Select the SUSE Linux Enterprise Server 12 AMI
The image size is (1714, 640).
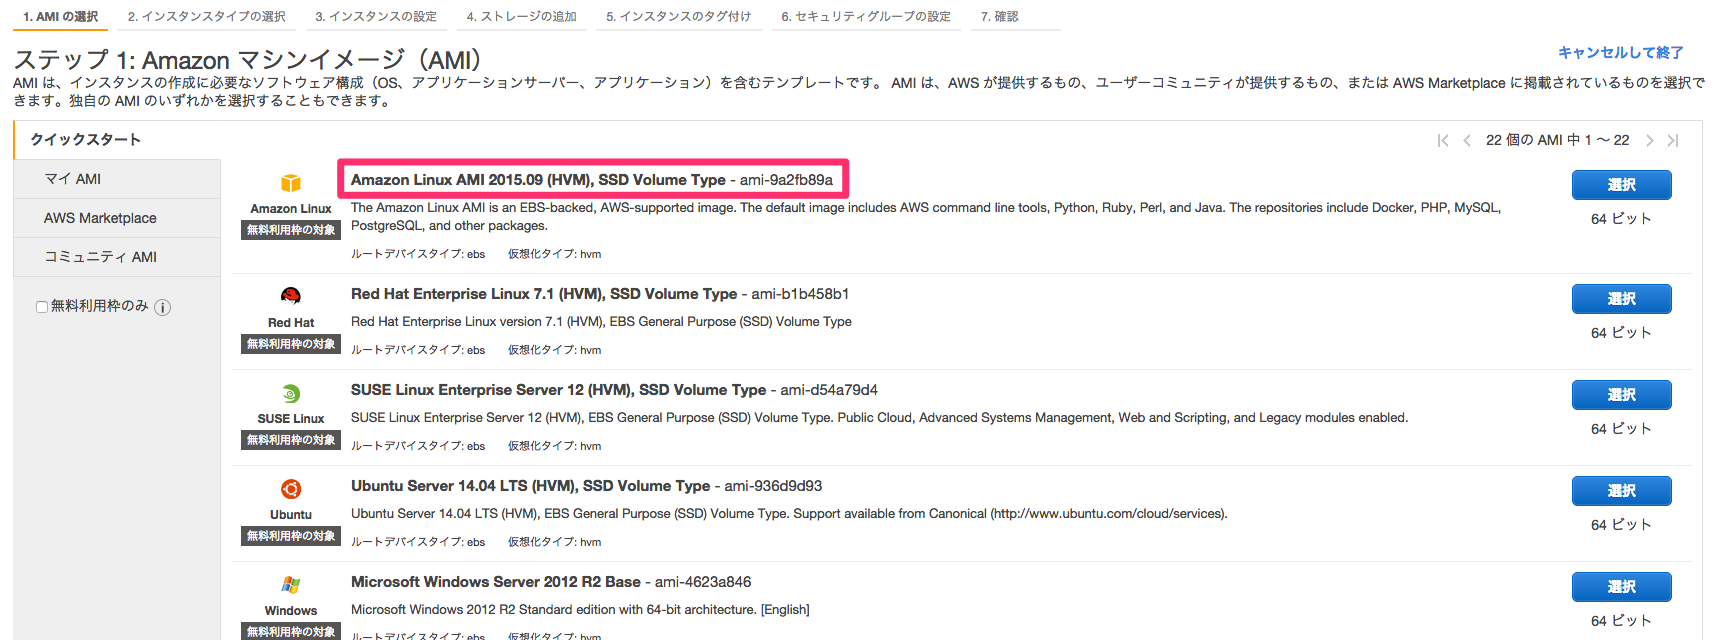(x=1621, y=395)
